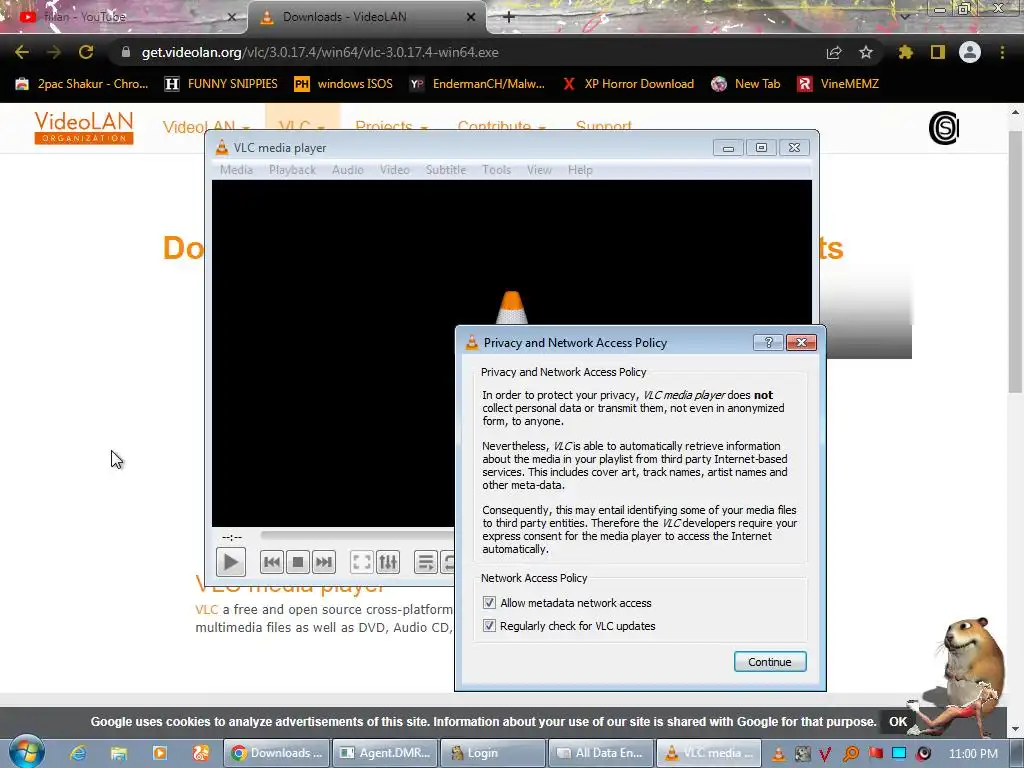Close the Downloads - VideoLAN tab

(x=471, y=17)
